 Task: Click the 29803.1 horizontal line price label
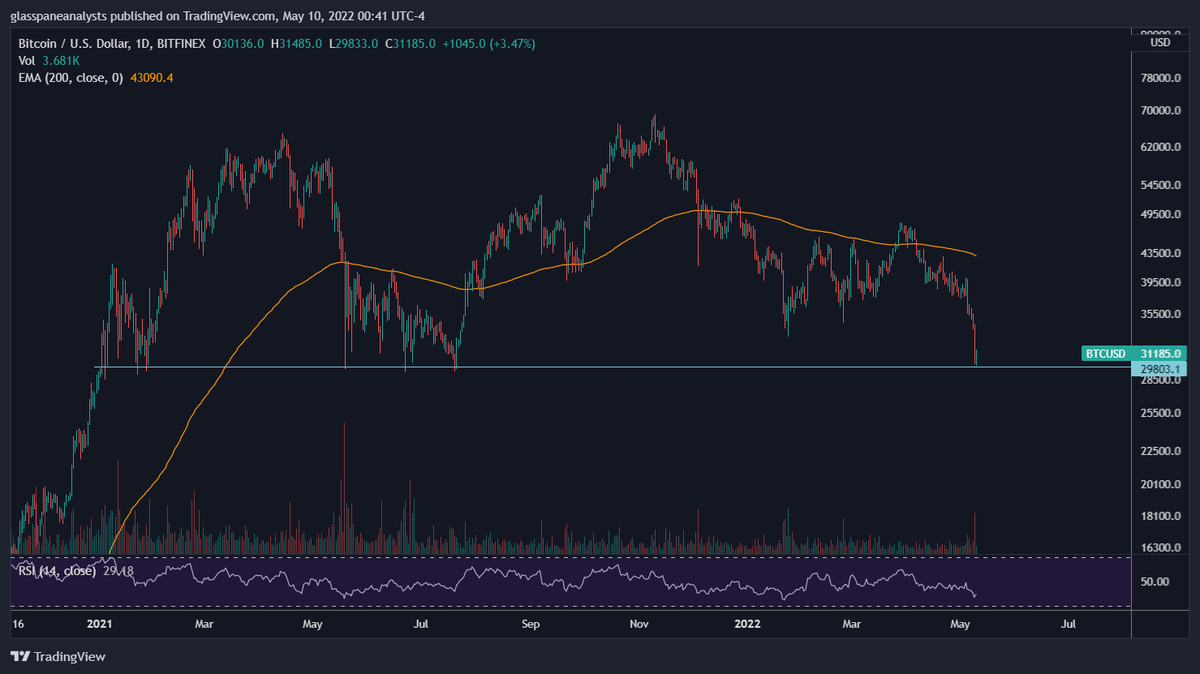pyautogui.click(x=1160, y=369)
